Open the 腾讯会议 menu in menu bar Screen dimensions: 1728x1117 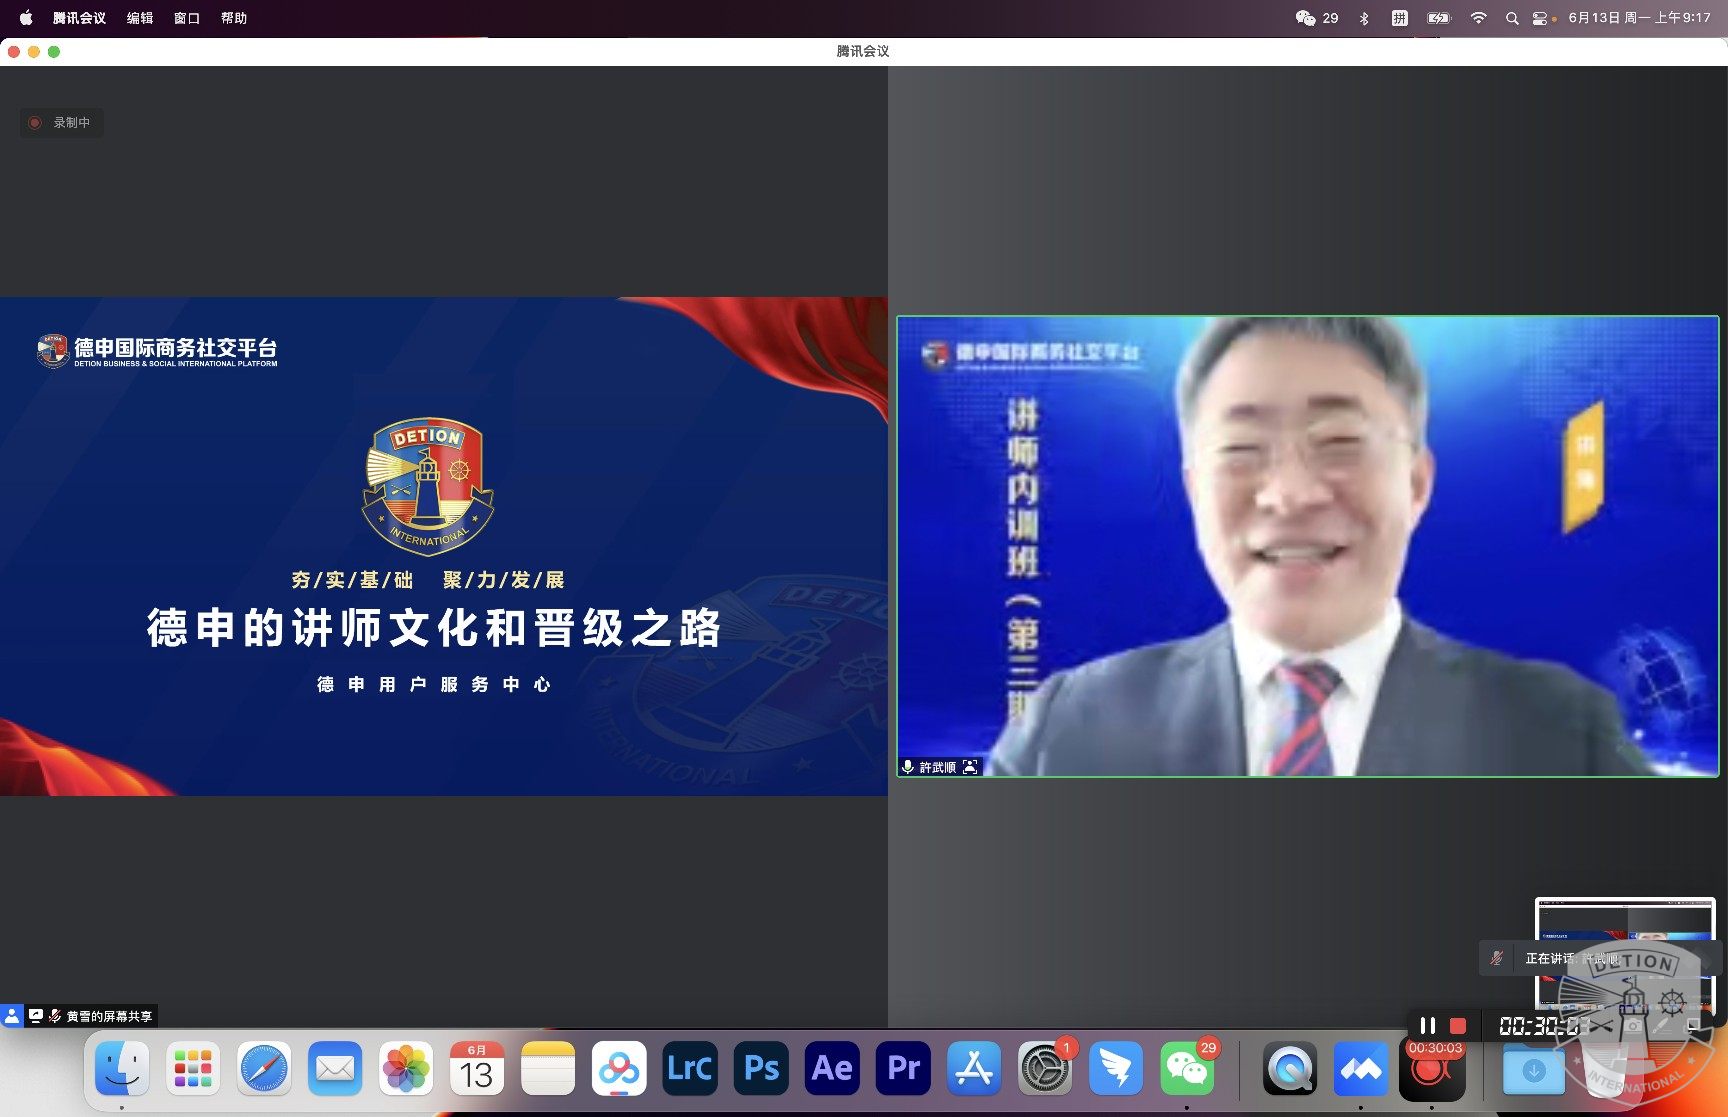coord(79,18)
